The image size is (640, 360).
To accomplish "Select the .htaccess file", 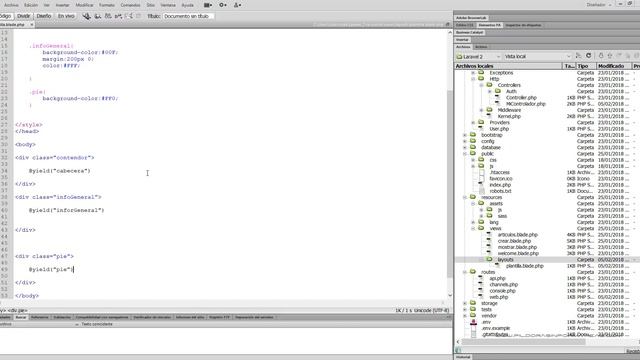I will (x=500, y=172).
